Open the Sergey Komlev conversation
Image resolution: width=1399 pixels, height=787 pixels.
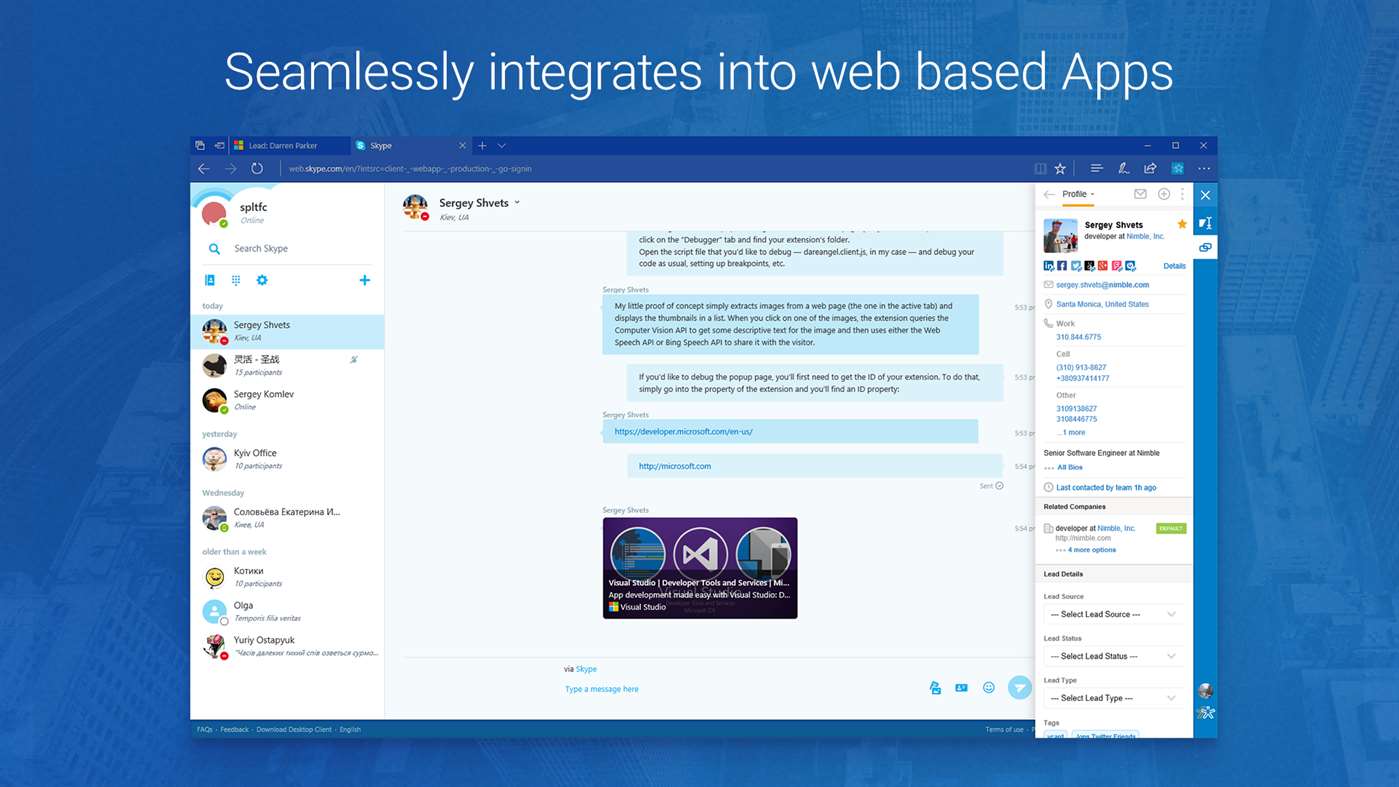(x=287, y=400)
